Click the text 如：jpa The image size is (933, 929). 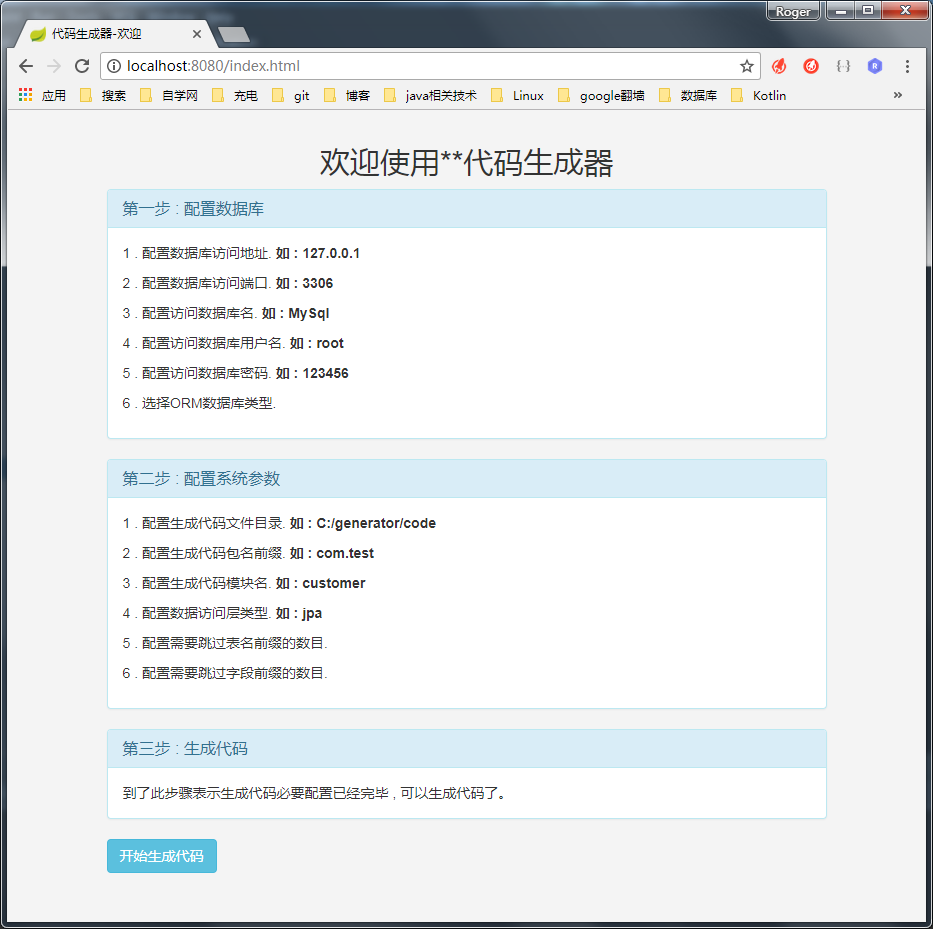299,614
